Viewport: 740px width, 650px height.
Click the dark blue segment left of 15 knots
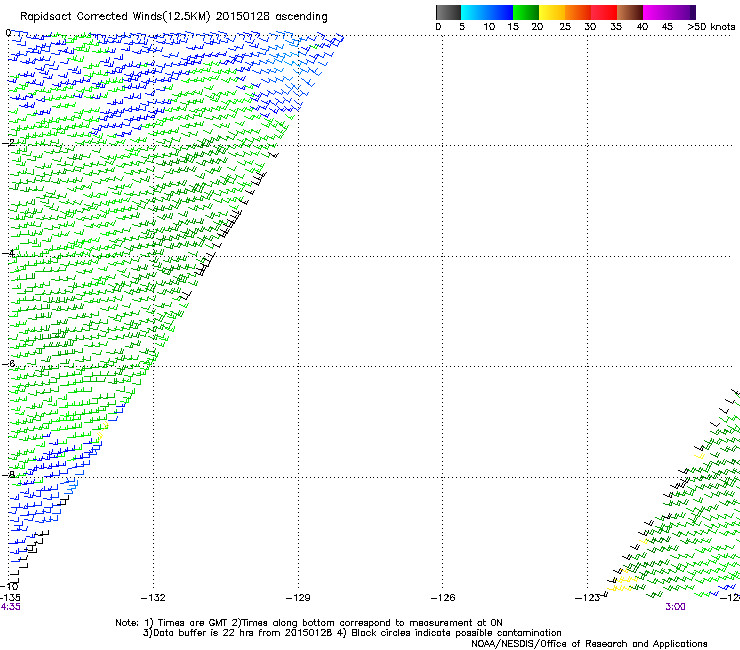point(500,12)
